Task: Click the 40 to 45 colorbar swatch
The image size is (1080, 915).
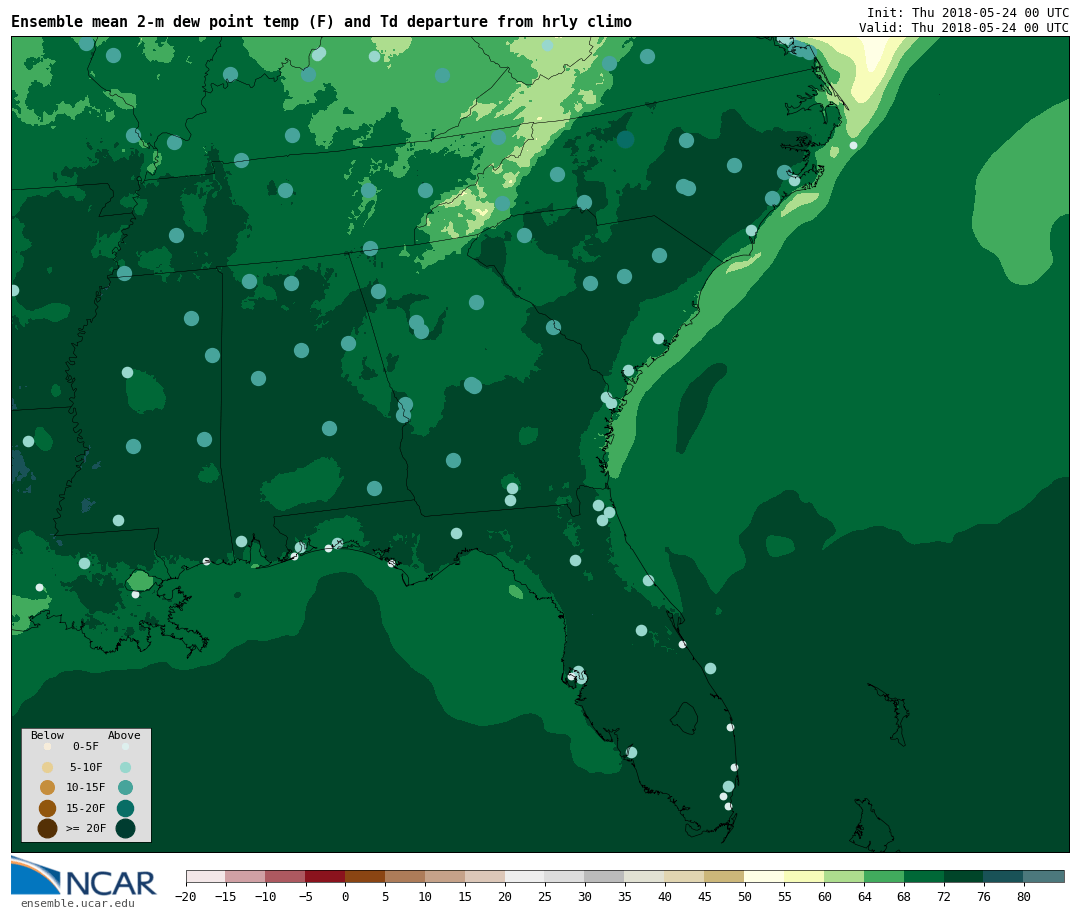Action: point(685,876)
